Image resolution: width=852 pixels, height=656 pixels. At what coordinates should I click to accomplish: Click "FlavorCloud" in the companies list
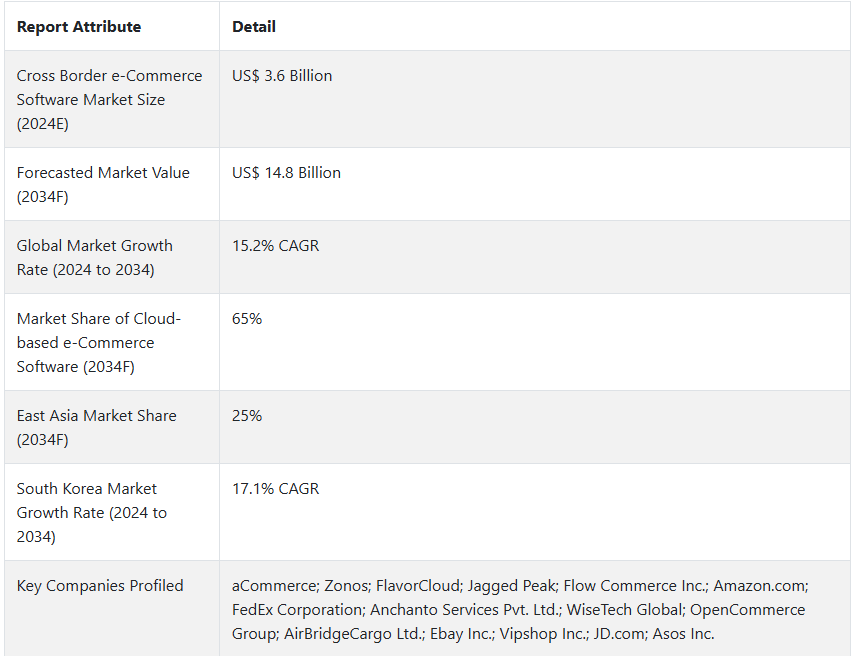point(419,586)
